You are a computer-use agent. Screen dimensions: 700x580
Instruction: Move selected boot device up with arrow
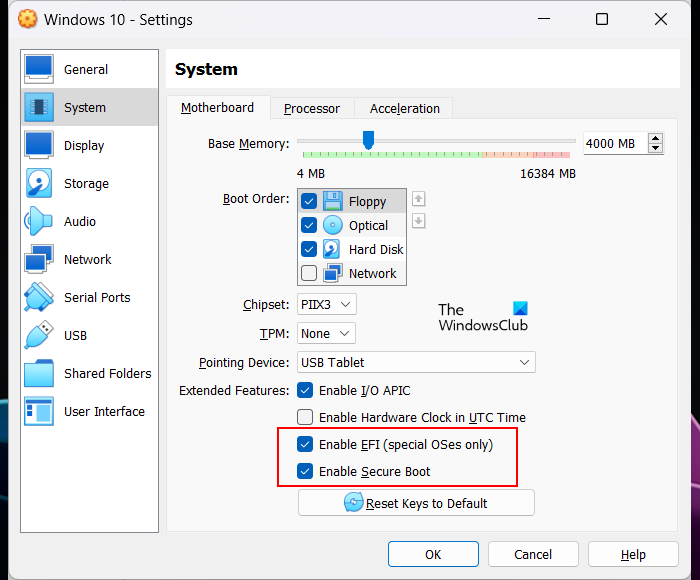(x=418, y=199)
